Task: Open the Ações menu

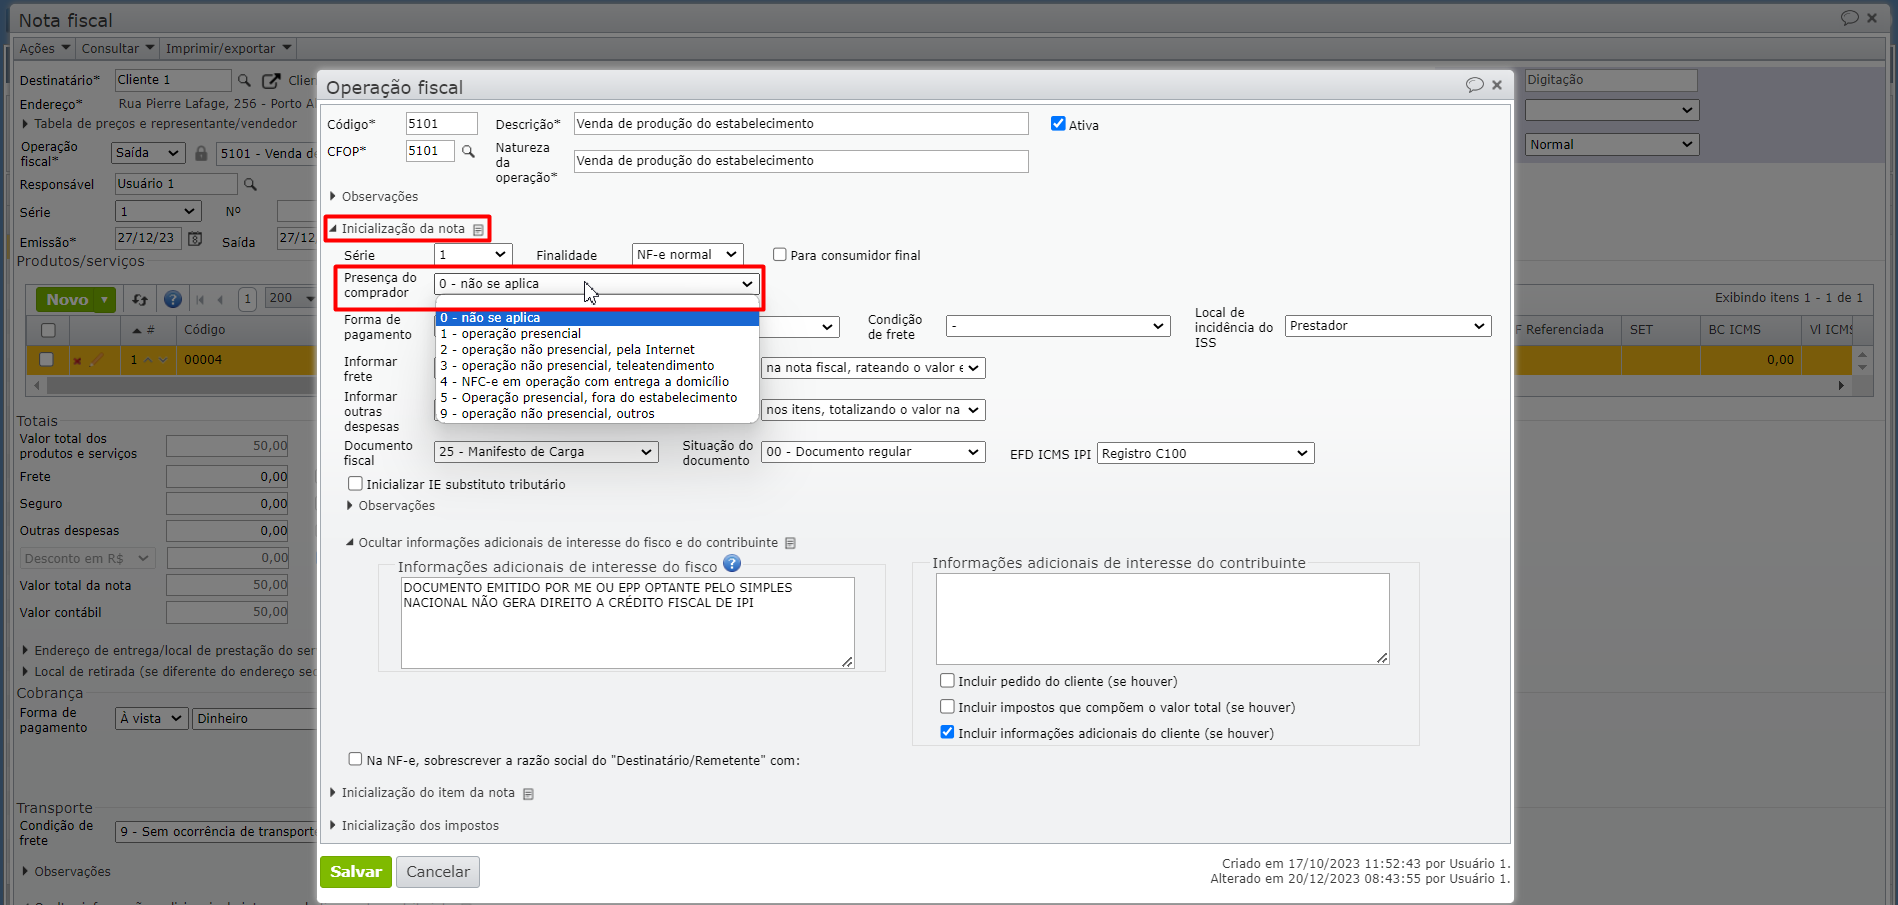Action: (45, 48)
